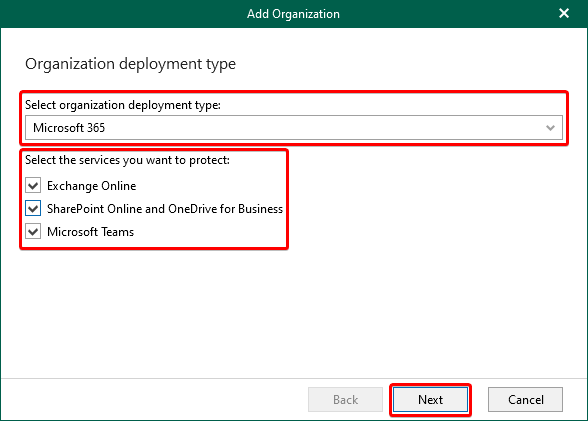This screenshot has width=588, height=421.
Task: Close the Add Organization dialog
Action: [x=564, y=13]
